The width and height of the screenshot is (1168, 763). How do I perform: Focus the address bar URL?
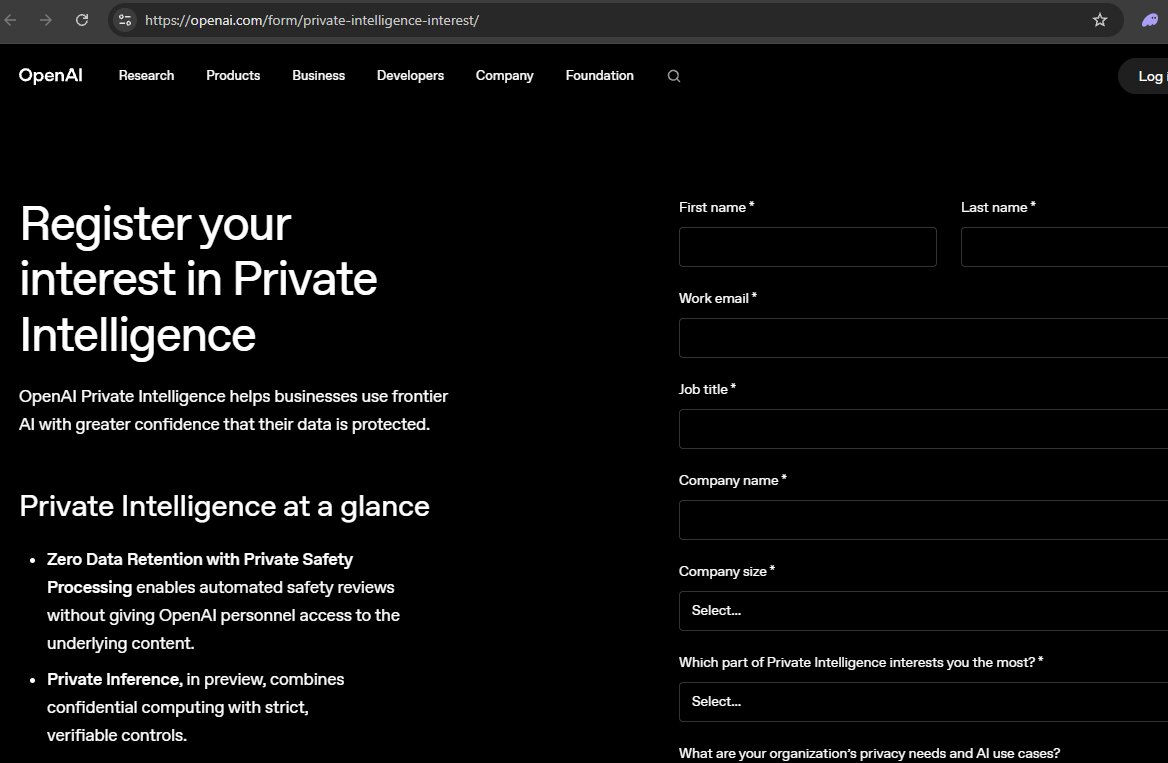click(x=312, y=20)
